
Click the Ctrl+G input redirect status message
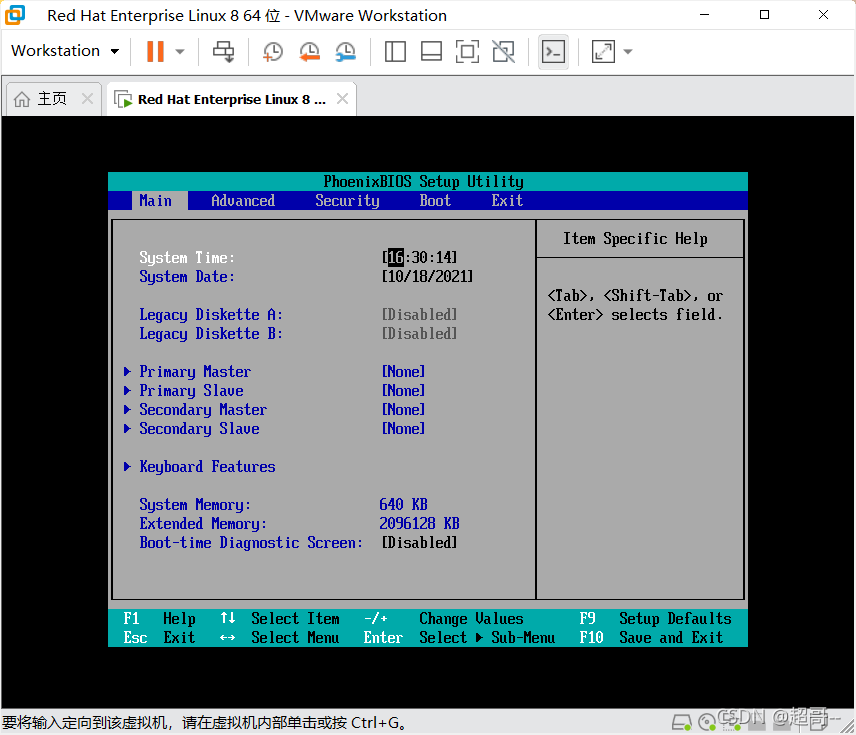[x=204, y=723]
